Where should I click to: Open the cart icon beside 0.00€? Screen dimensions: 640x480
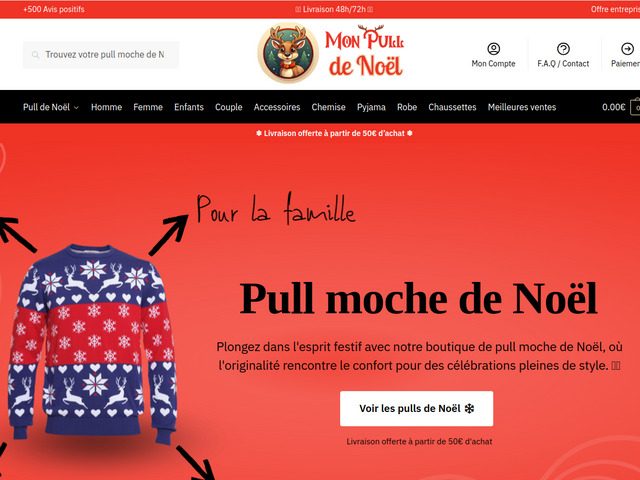(636, 107)
